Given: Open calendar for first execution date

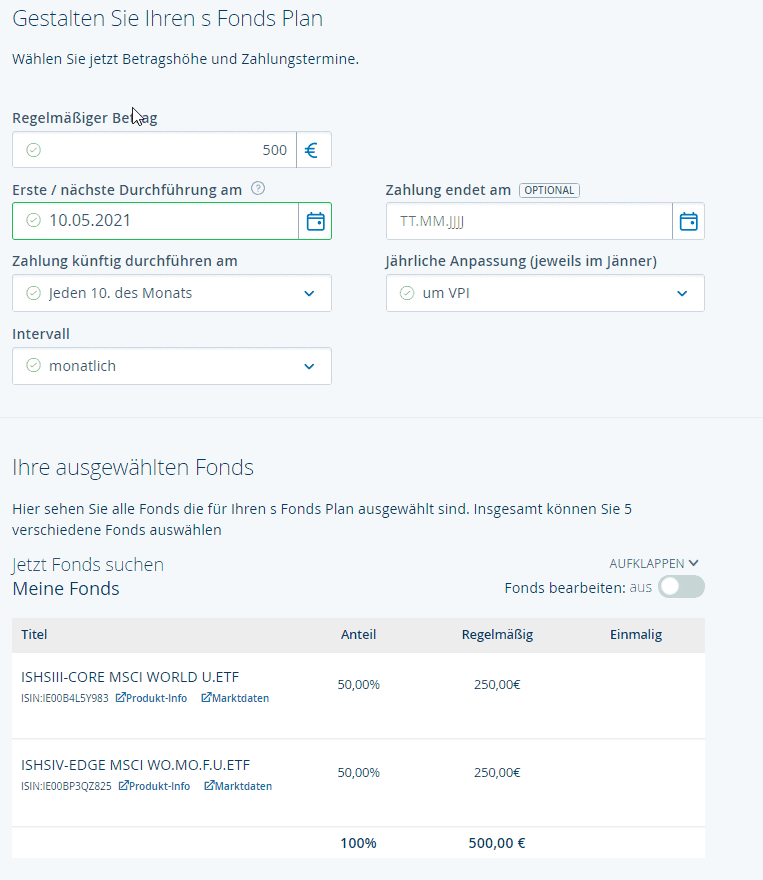Looking at the screenshot, I should [315, 221].
